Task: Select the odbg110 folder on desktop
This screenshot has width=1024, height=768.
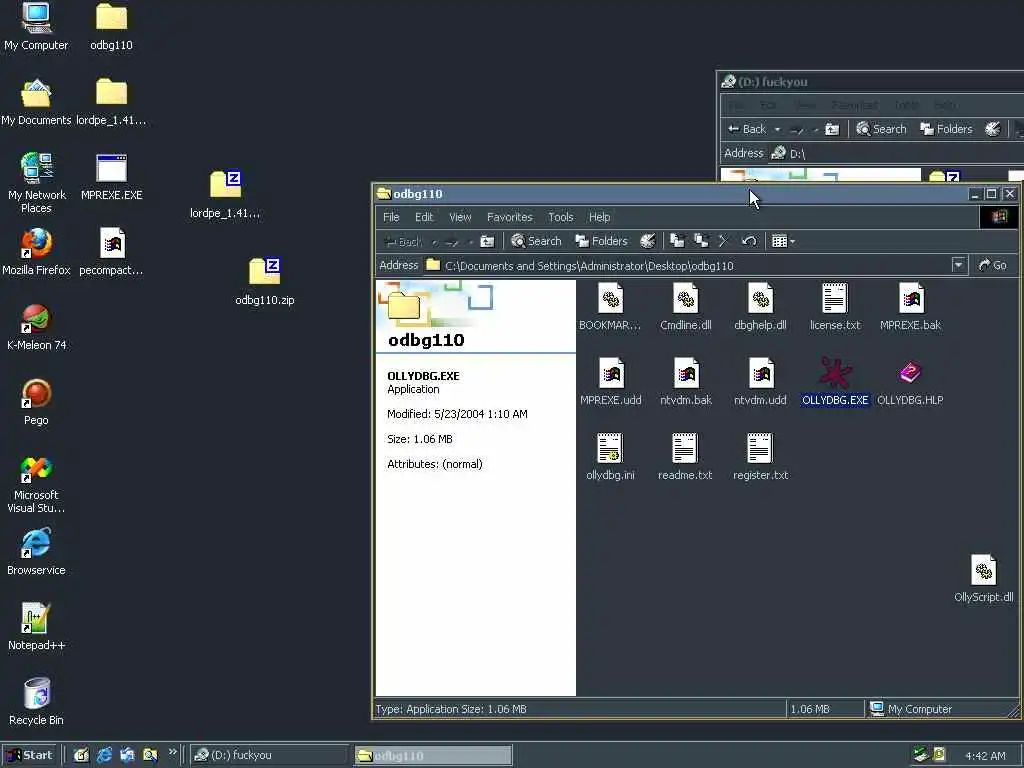Action: pos(112,27)
